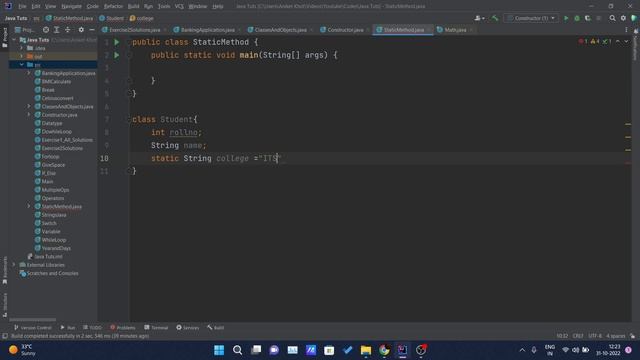Open Version Control tool window

point(33,327)
